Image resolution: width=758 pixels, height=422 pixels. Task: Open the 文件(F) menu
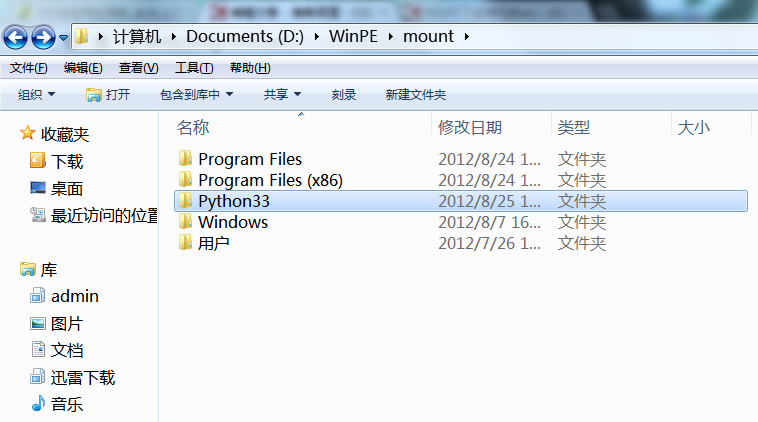point(29,68)
